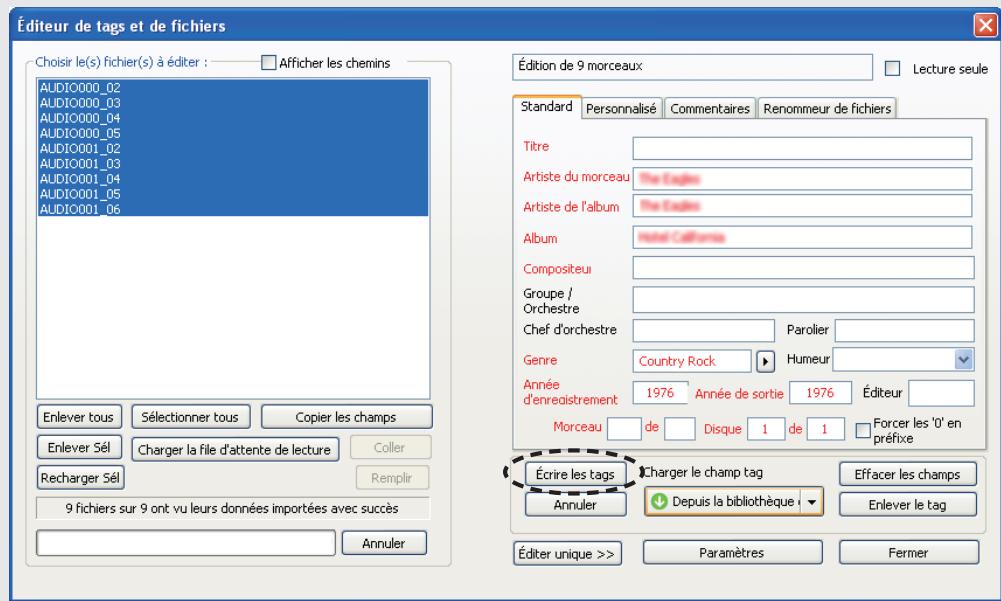Screen dimensions: 1001x601
Task: Click the disabled Coller button
Action: (x=389, y=447)
